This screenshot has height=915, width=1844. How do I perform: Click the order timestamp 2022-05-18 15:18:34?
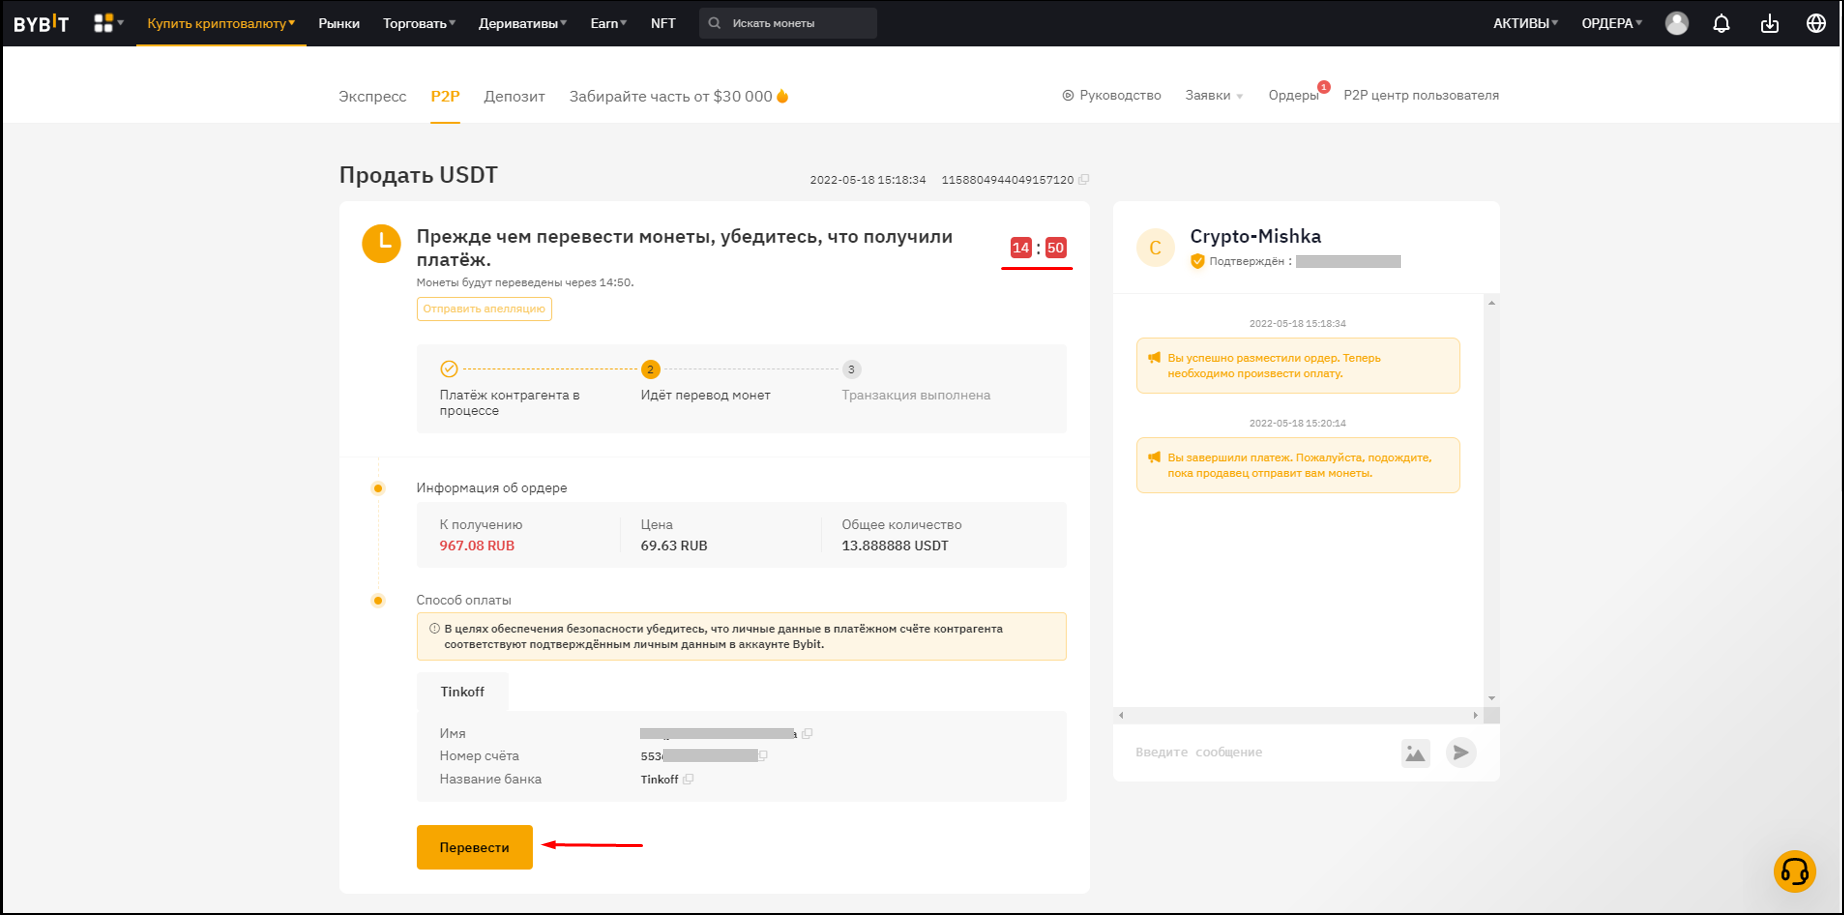coord(868,180)
